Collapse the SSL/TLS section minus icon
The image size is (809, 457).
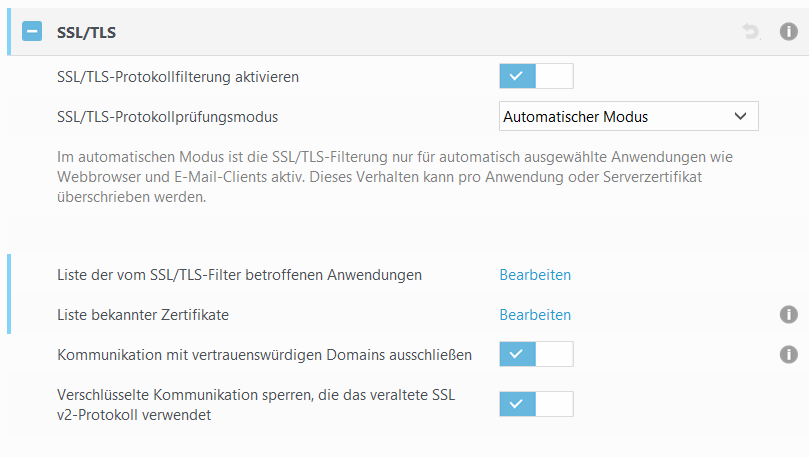coord(32,32)
